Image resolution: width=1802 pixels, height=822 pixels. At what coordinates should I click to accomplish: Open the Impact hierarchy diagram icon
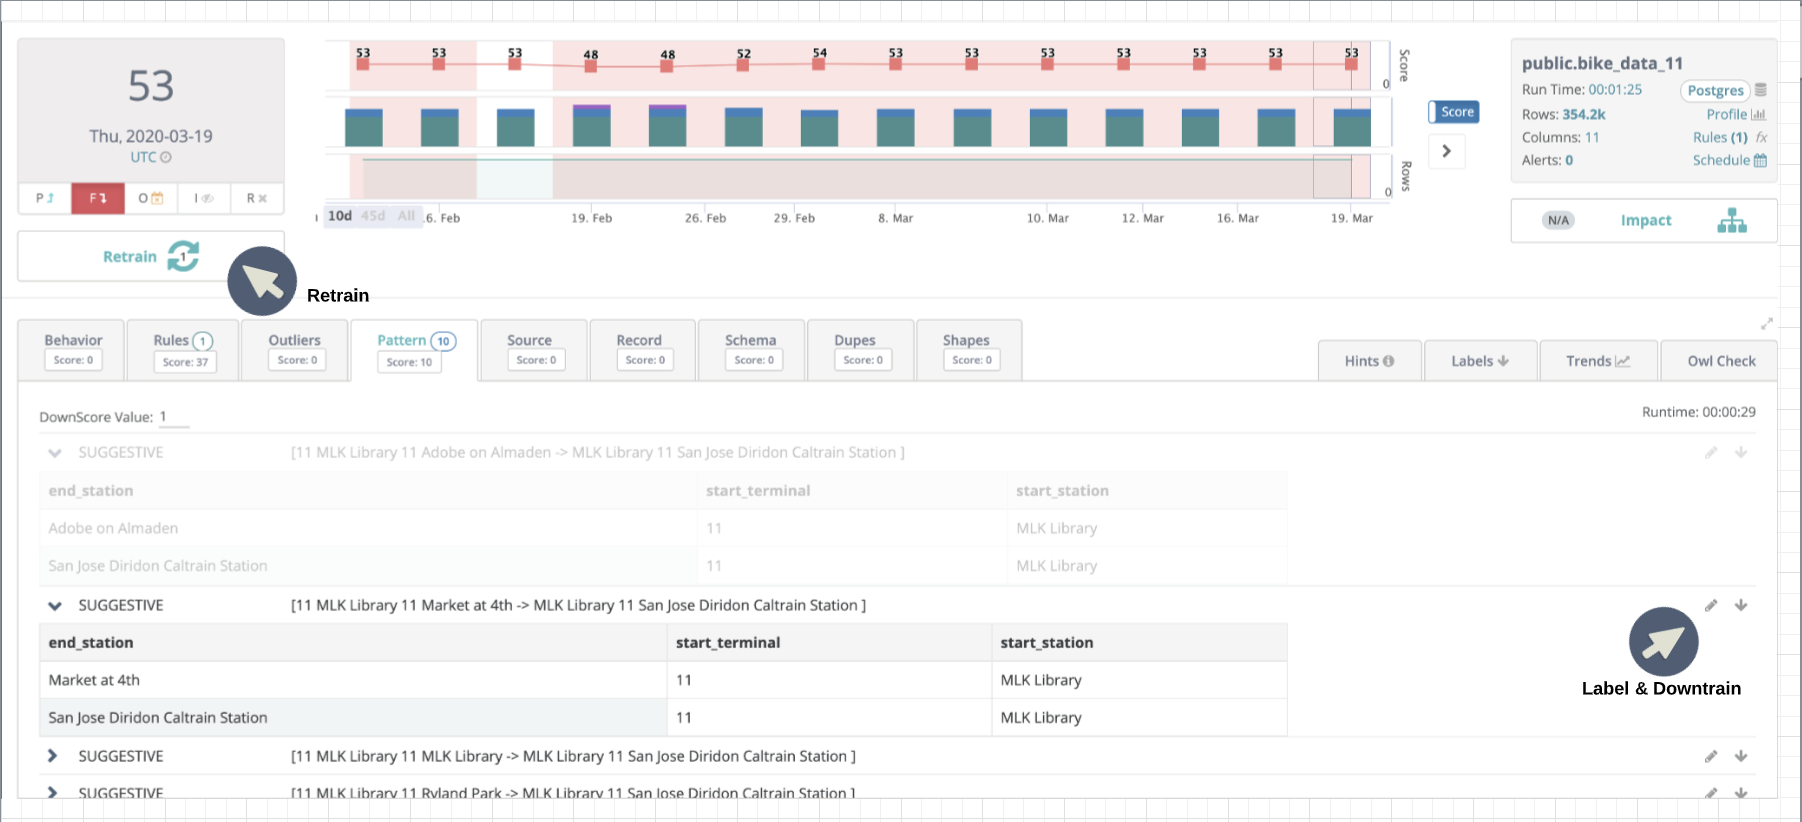(1731, 221)
